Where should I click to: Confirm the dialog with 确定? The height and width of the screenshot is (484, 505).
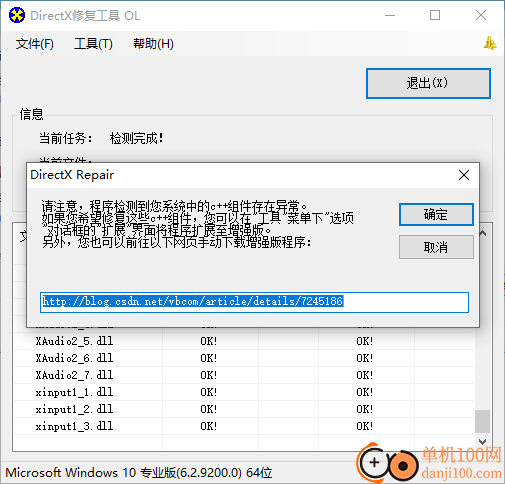436,214
